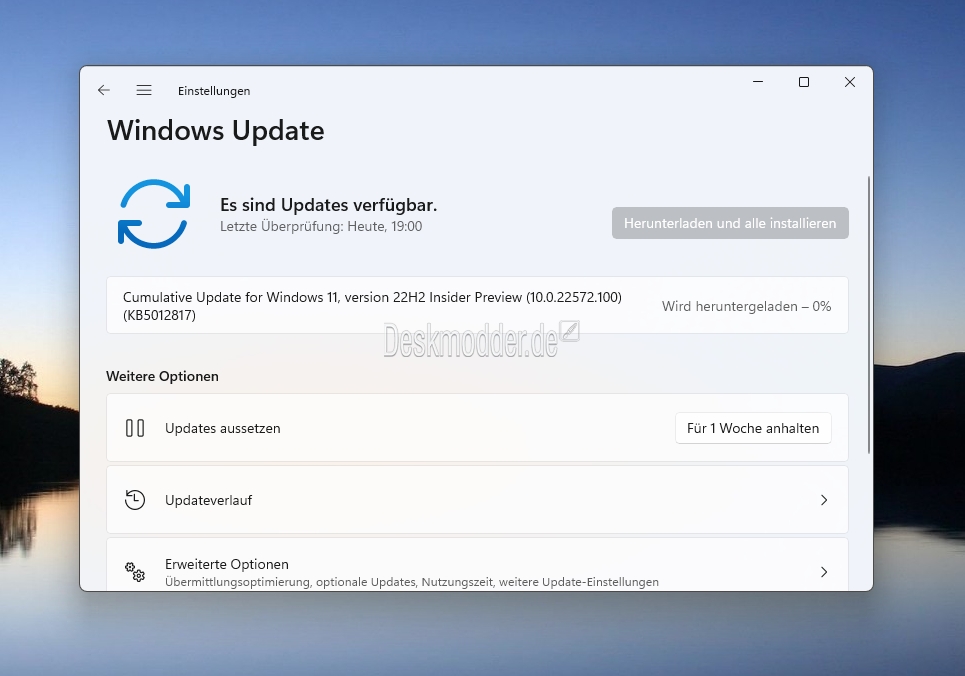Click the Updateverlauf history clock icon
Viewport: 965px width, 676px height.
(x=135, y=500)
